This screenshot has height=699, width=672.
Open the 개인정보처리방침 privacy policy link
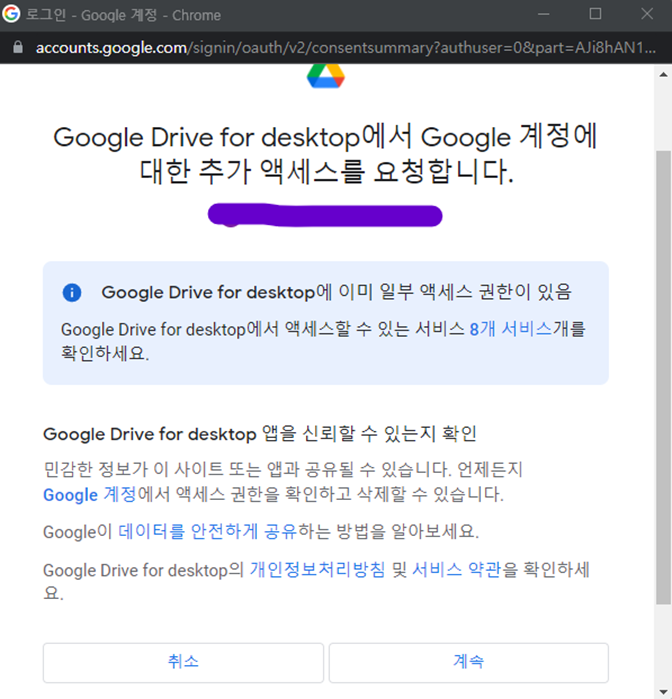point(317,570)
